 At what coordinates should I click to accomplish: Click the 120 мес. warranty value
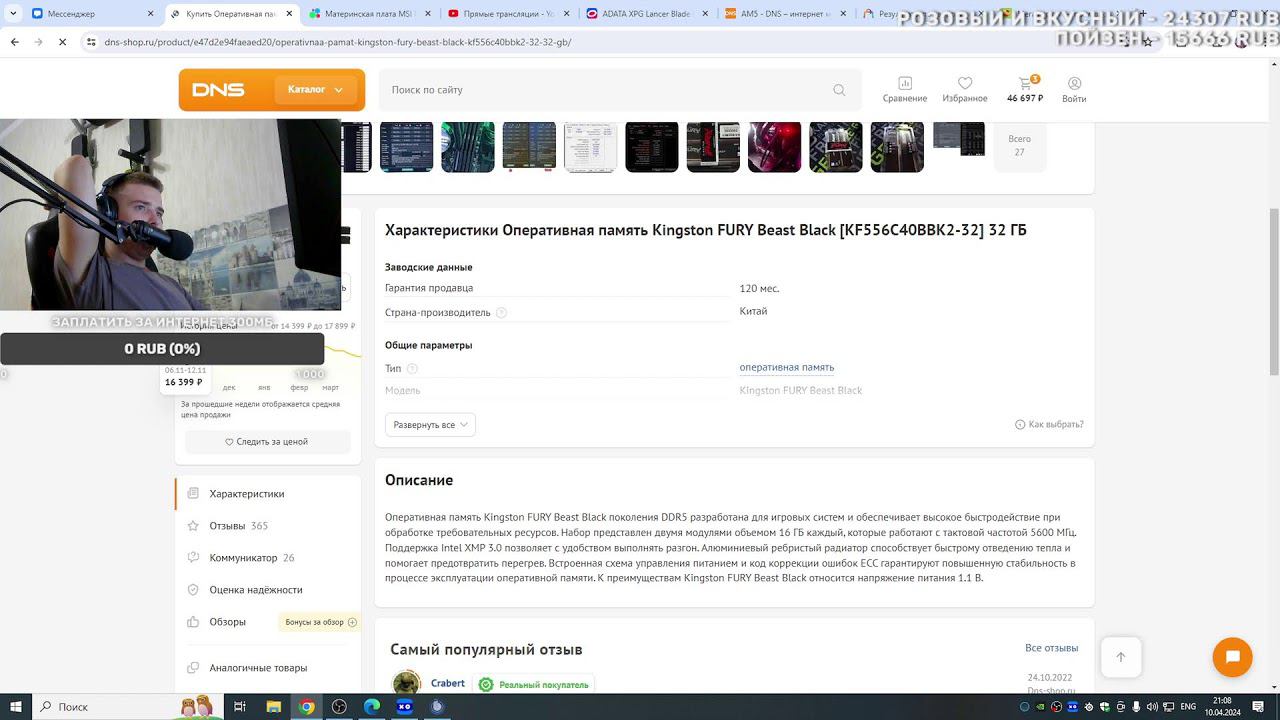tap(759, 288)
